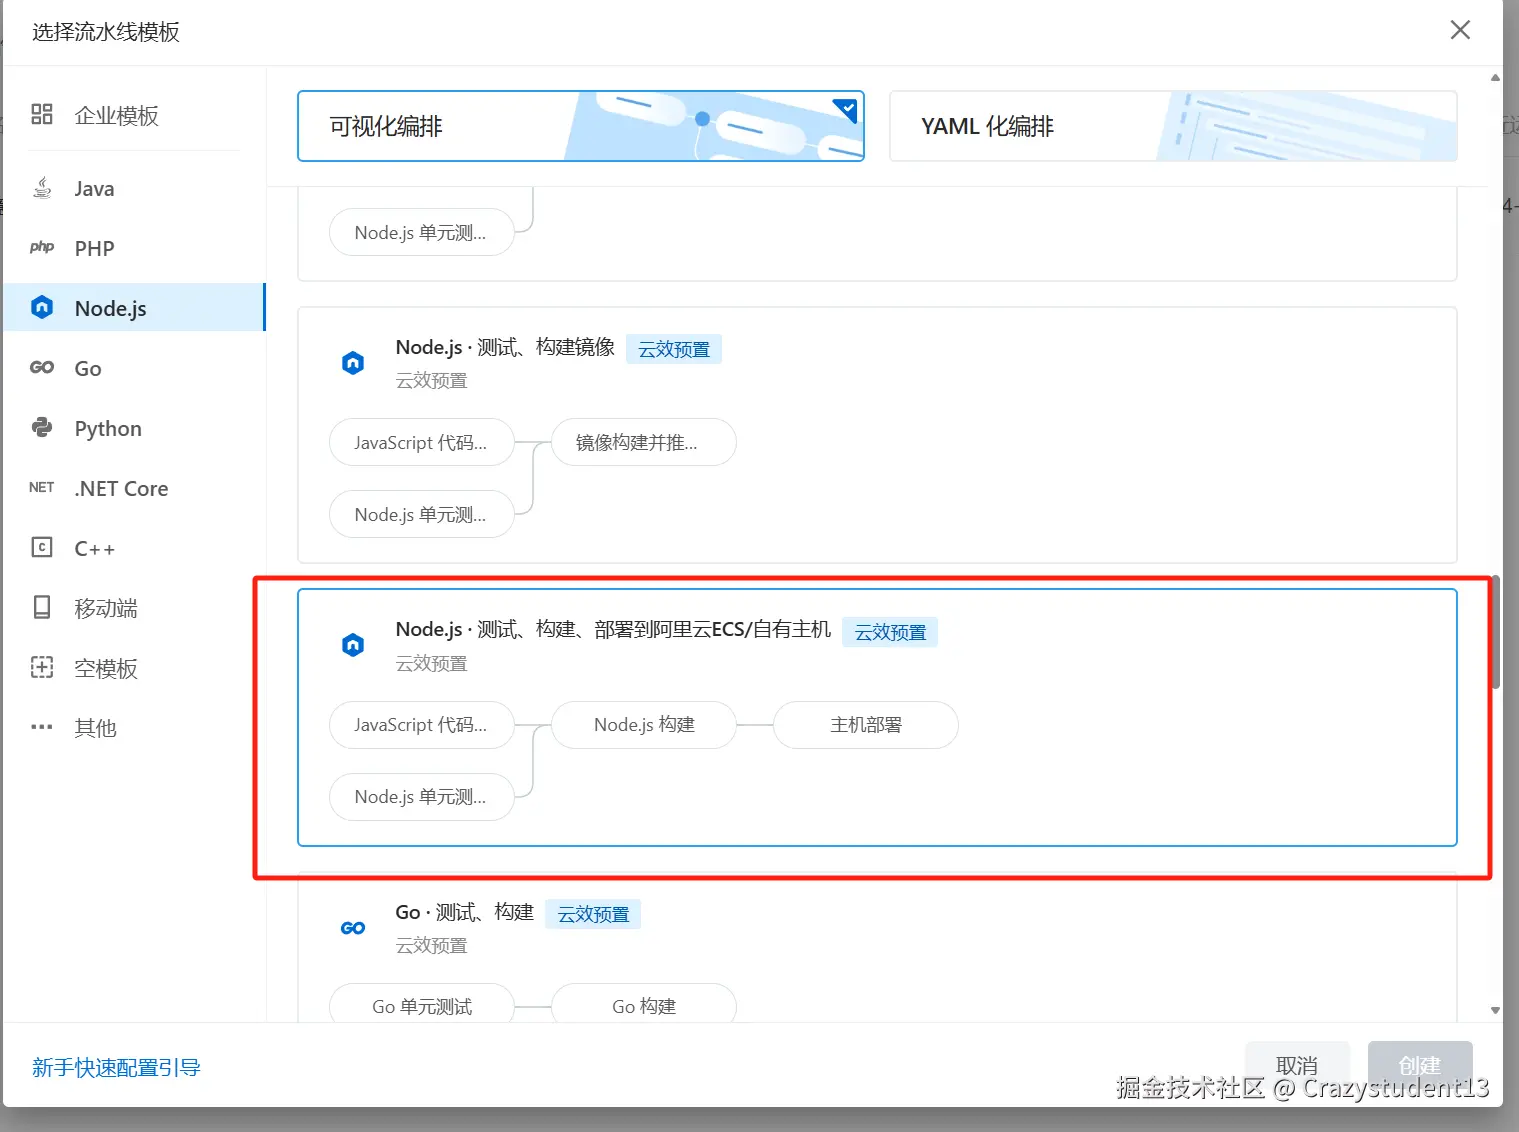This screenshot has width=1519, height=1132.
Task: Click Node.js 单元测... node in 构建镜像 template
Action: coord(422,514)
